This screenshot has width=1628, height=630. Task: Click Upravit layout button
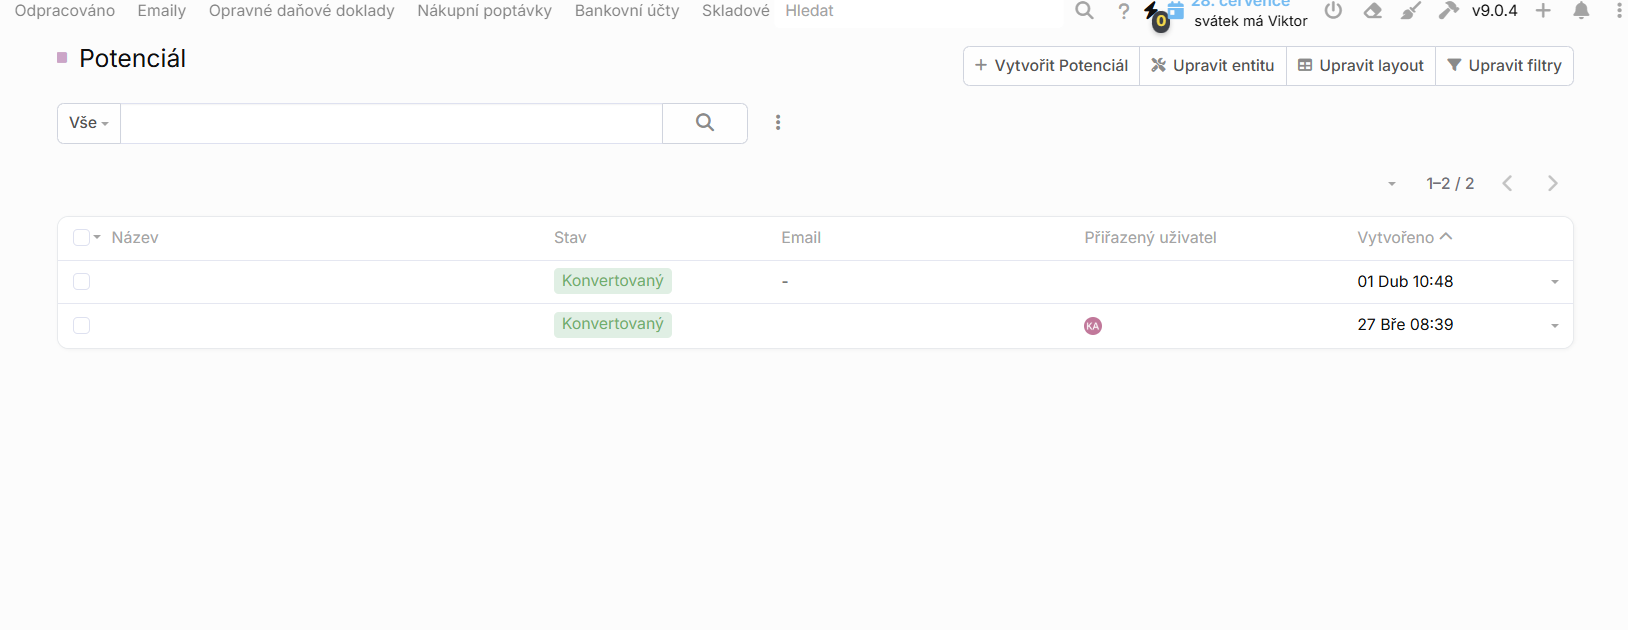(1360, 66)
